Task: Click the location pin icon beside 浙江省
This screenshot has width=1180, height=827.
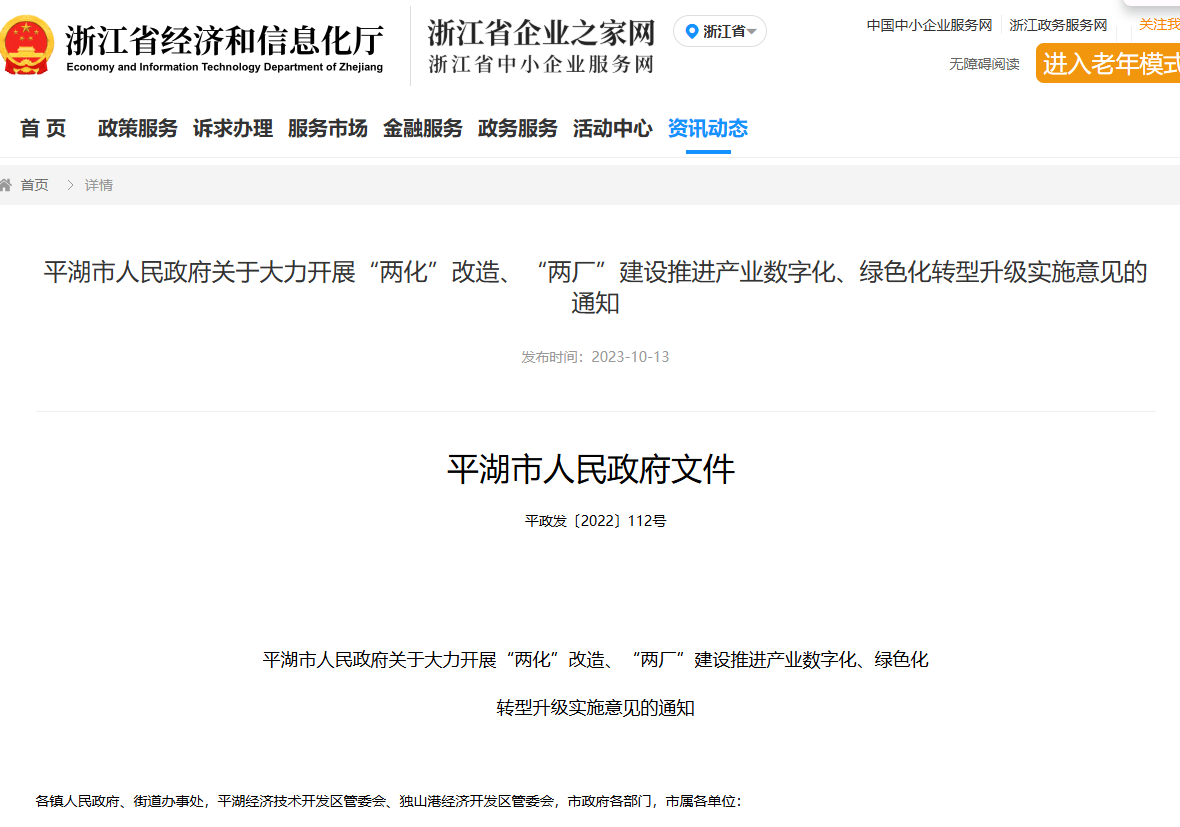Action: 691,31
